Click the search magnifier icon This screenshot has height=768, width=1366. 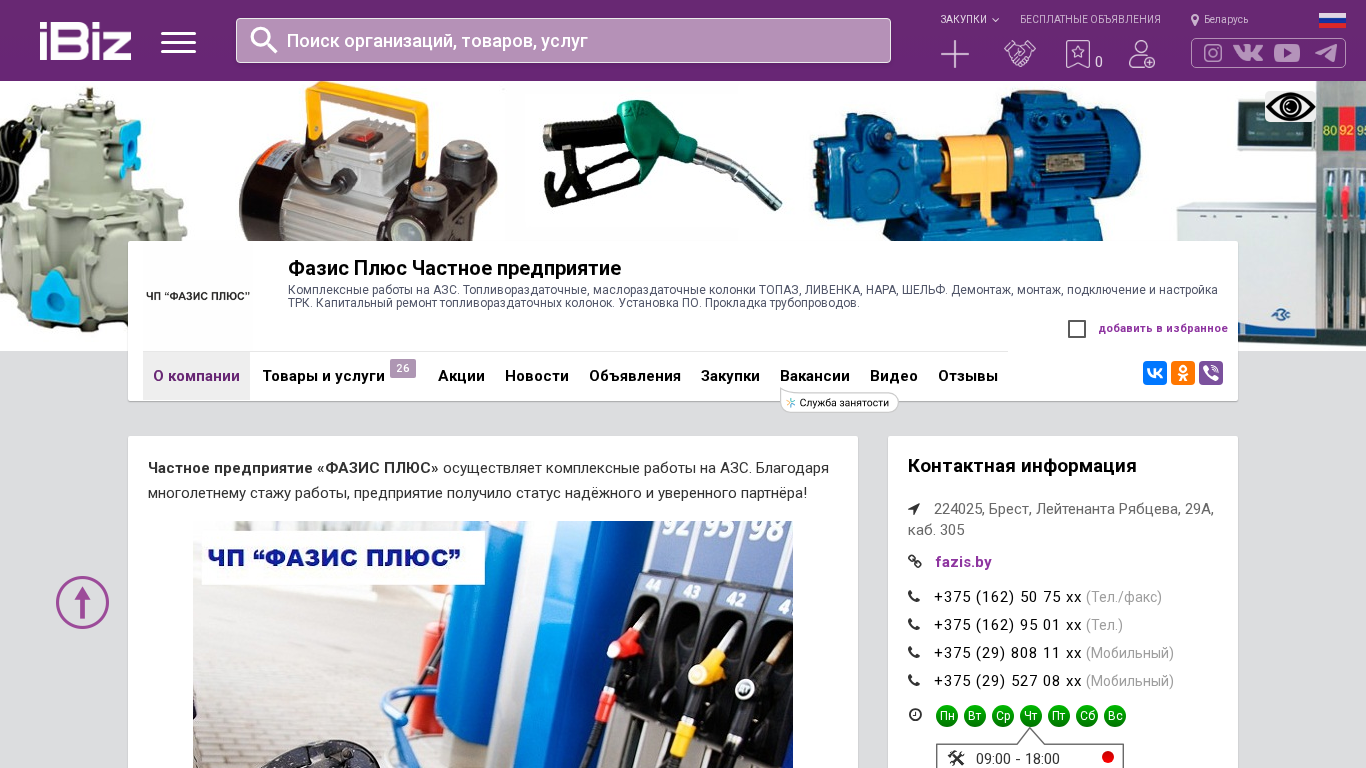pyautogui.click(x=264, y=40)
